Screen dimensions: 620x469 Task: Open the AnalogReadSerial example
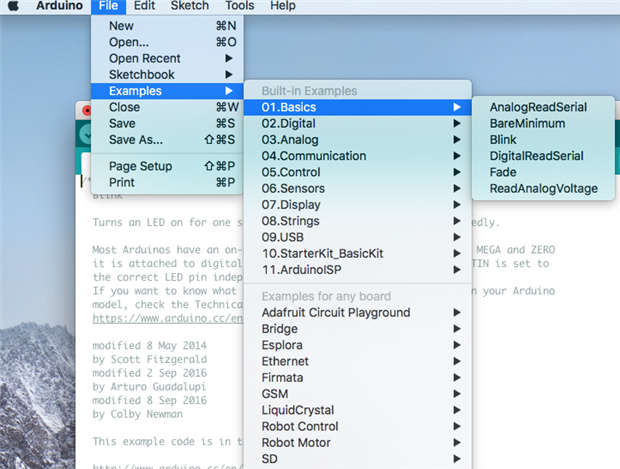point(543,107)
